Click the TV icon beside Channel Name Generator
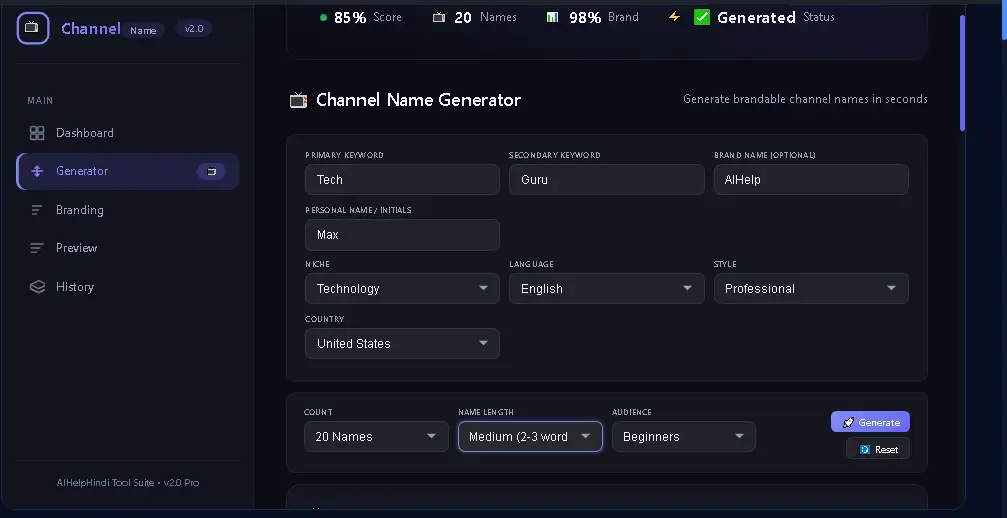The image size is (1007, 518). pos(299,100)
